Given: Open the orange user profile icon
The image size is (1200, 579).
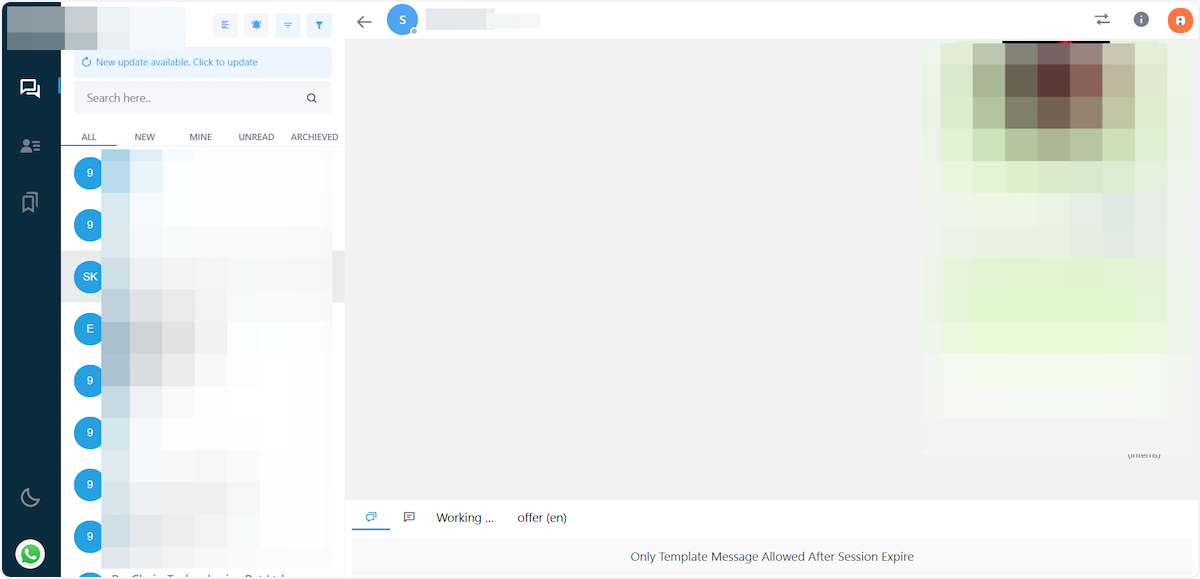Looking at the screenshot, I should [1180, 20].
